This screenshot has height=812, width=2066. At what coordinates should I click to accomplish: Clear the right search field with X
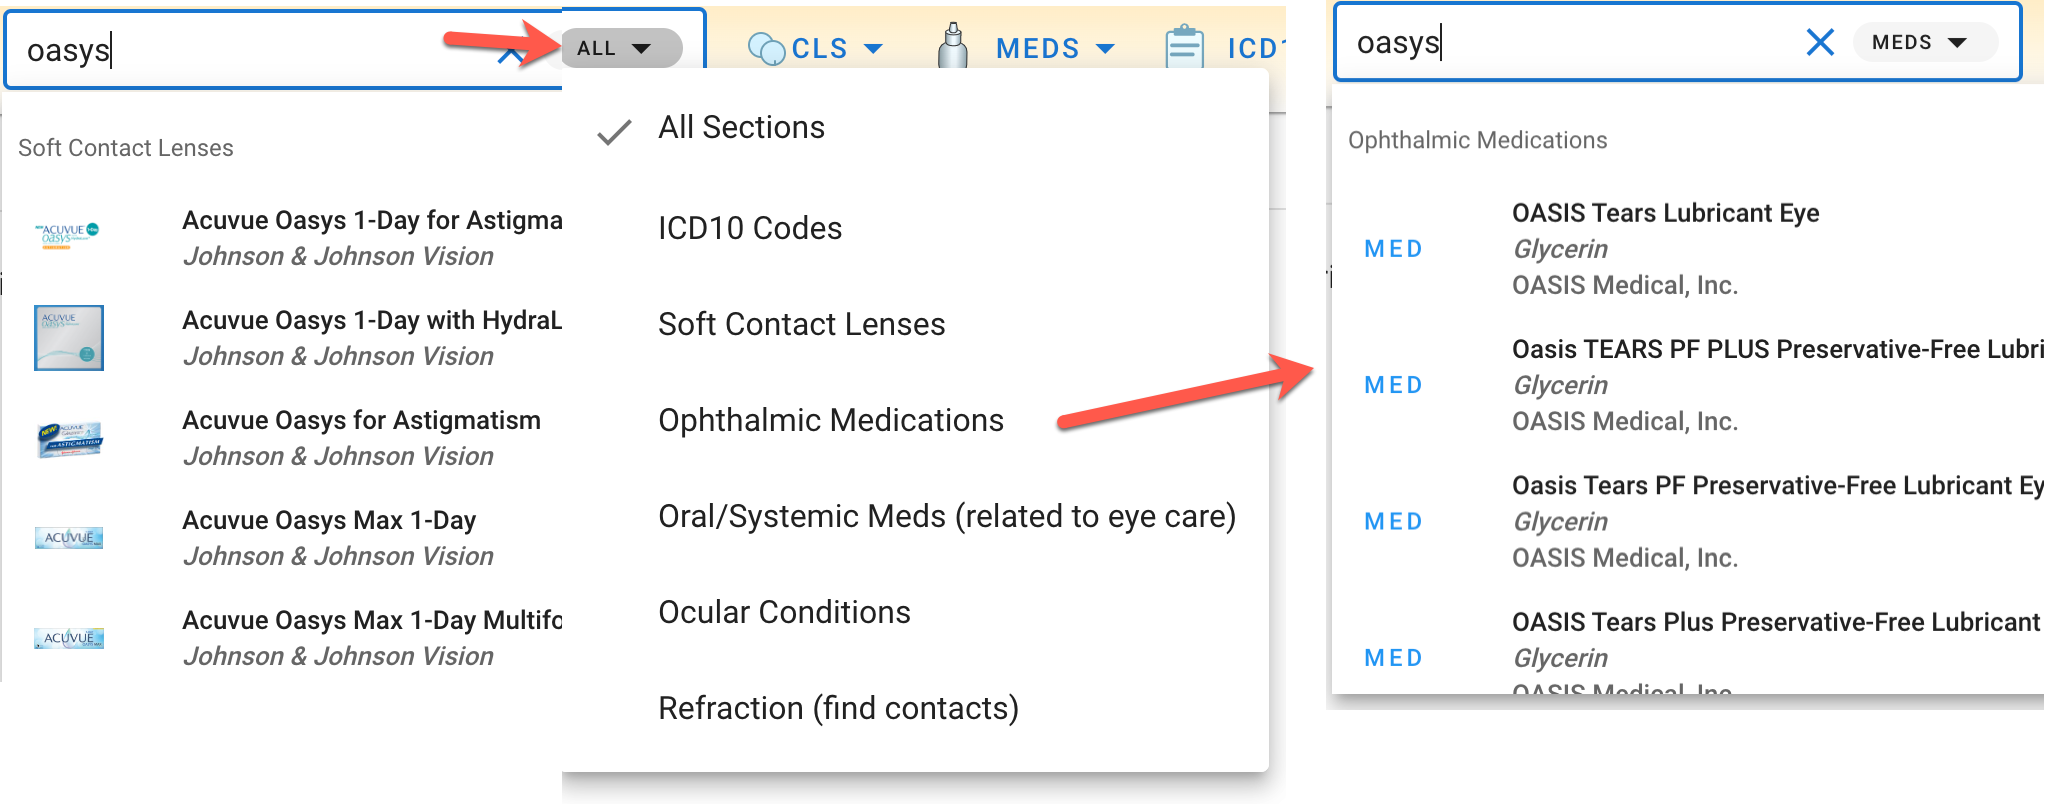pos(1820,42)
